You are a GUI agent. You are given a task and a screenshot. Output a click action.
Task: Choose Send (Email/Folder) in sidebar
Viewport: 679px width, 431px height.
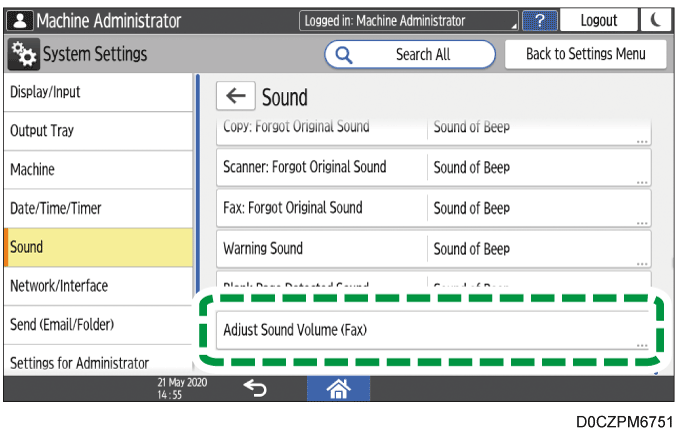click(x=96, y=325)
